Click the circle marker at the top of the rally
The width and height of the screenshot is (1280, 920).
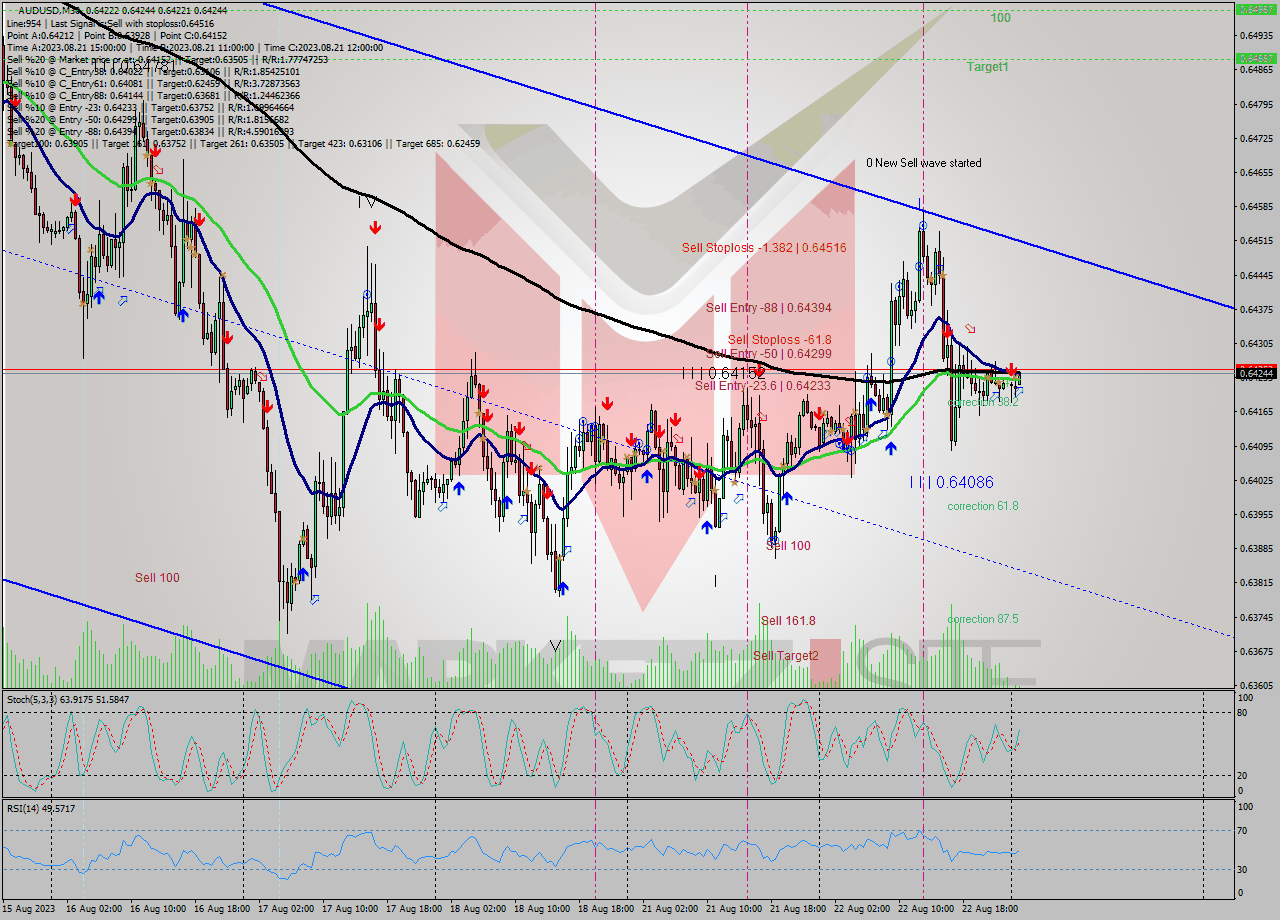[924, 225]
